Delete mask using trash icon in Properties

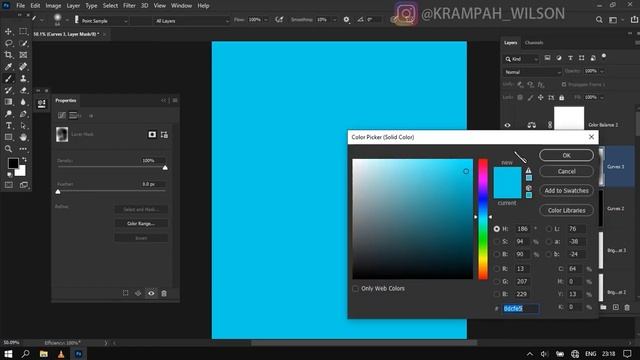[164, 293]
